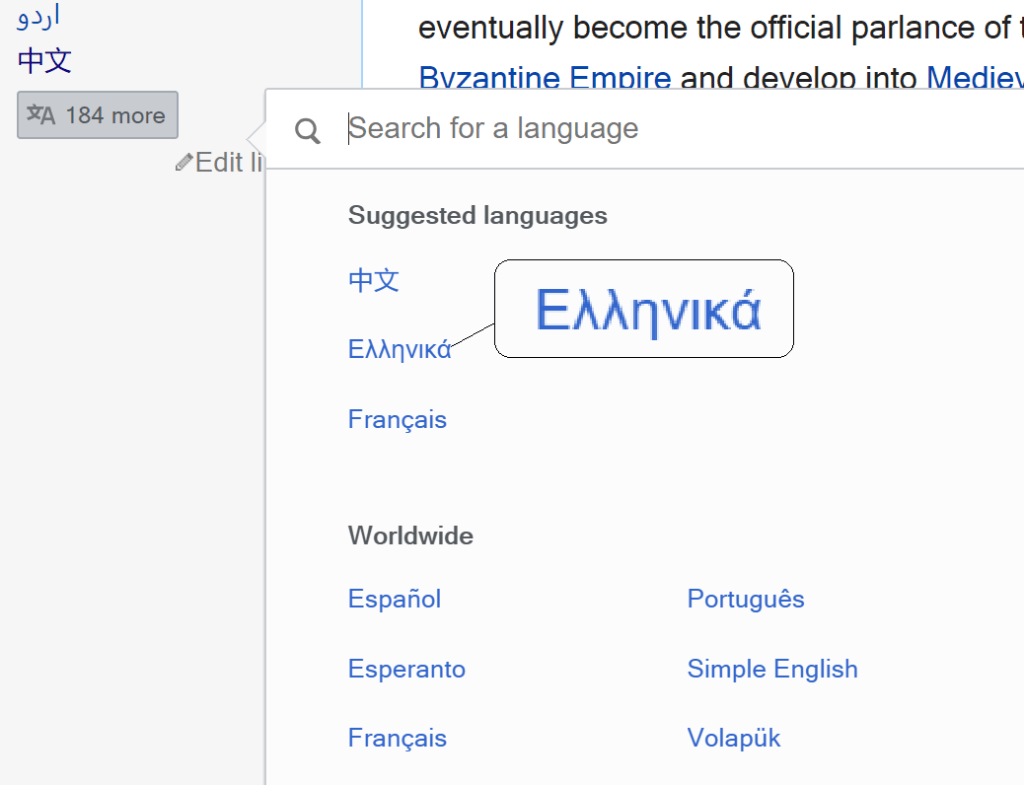Select Esperanto from the Worldwide list

click(406, 669)
